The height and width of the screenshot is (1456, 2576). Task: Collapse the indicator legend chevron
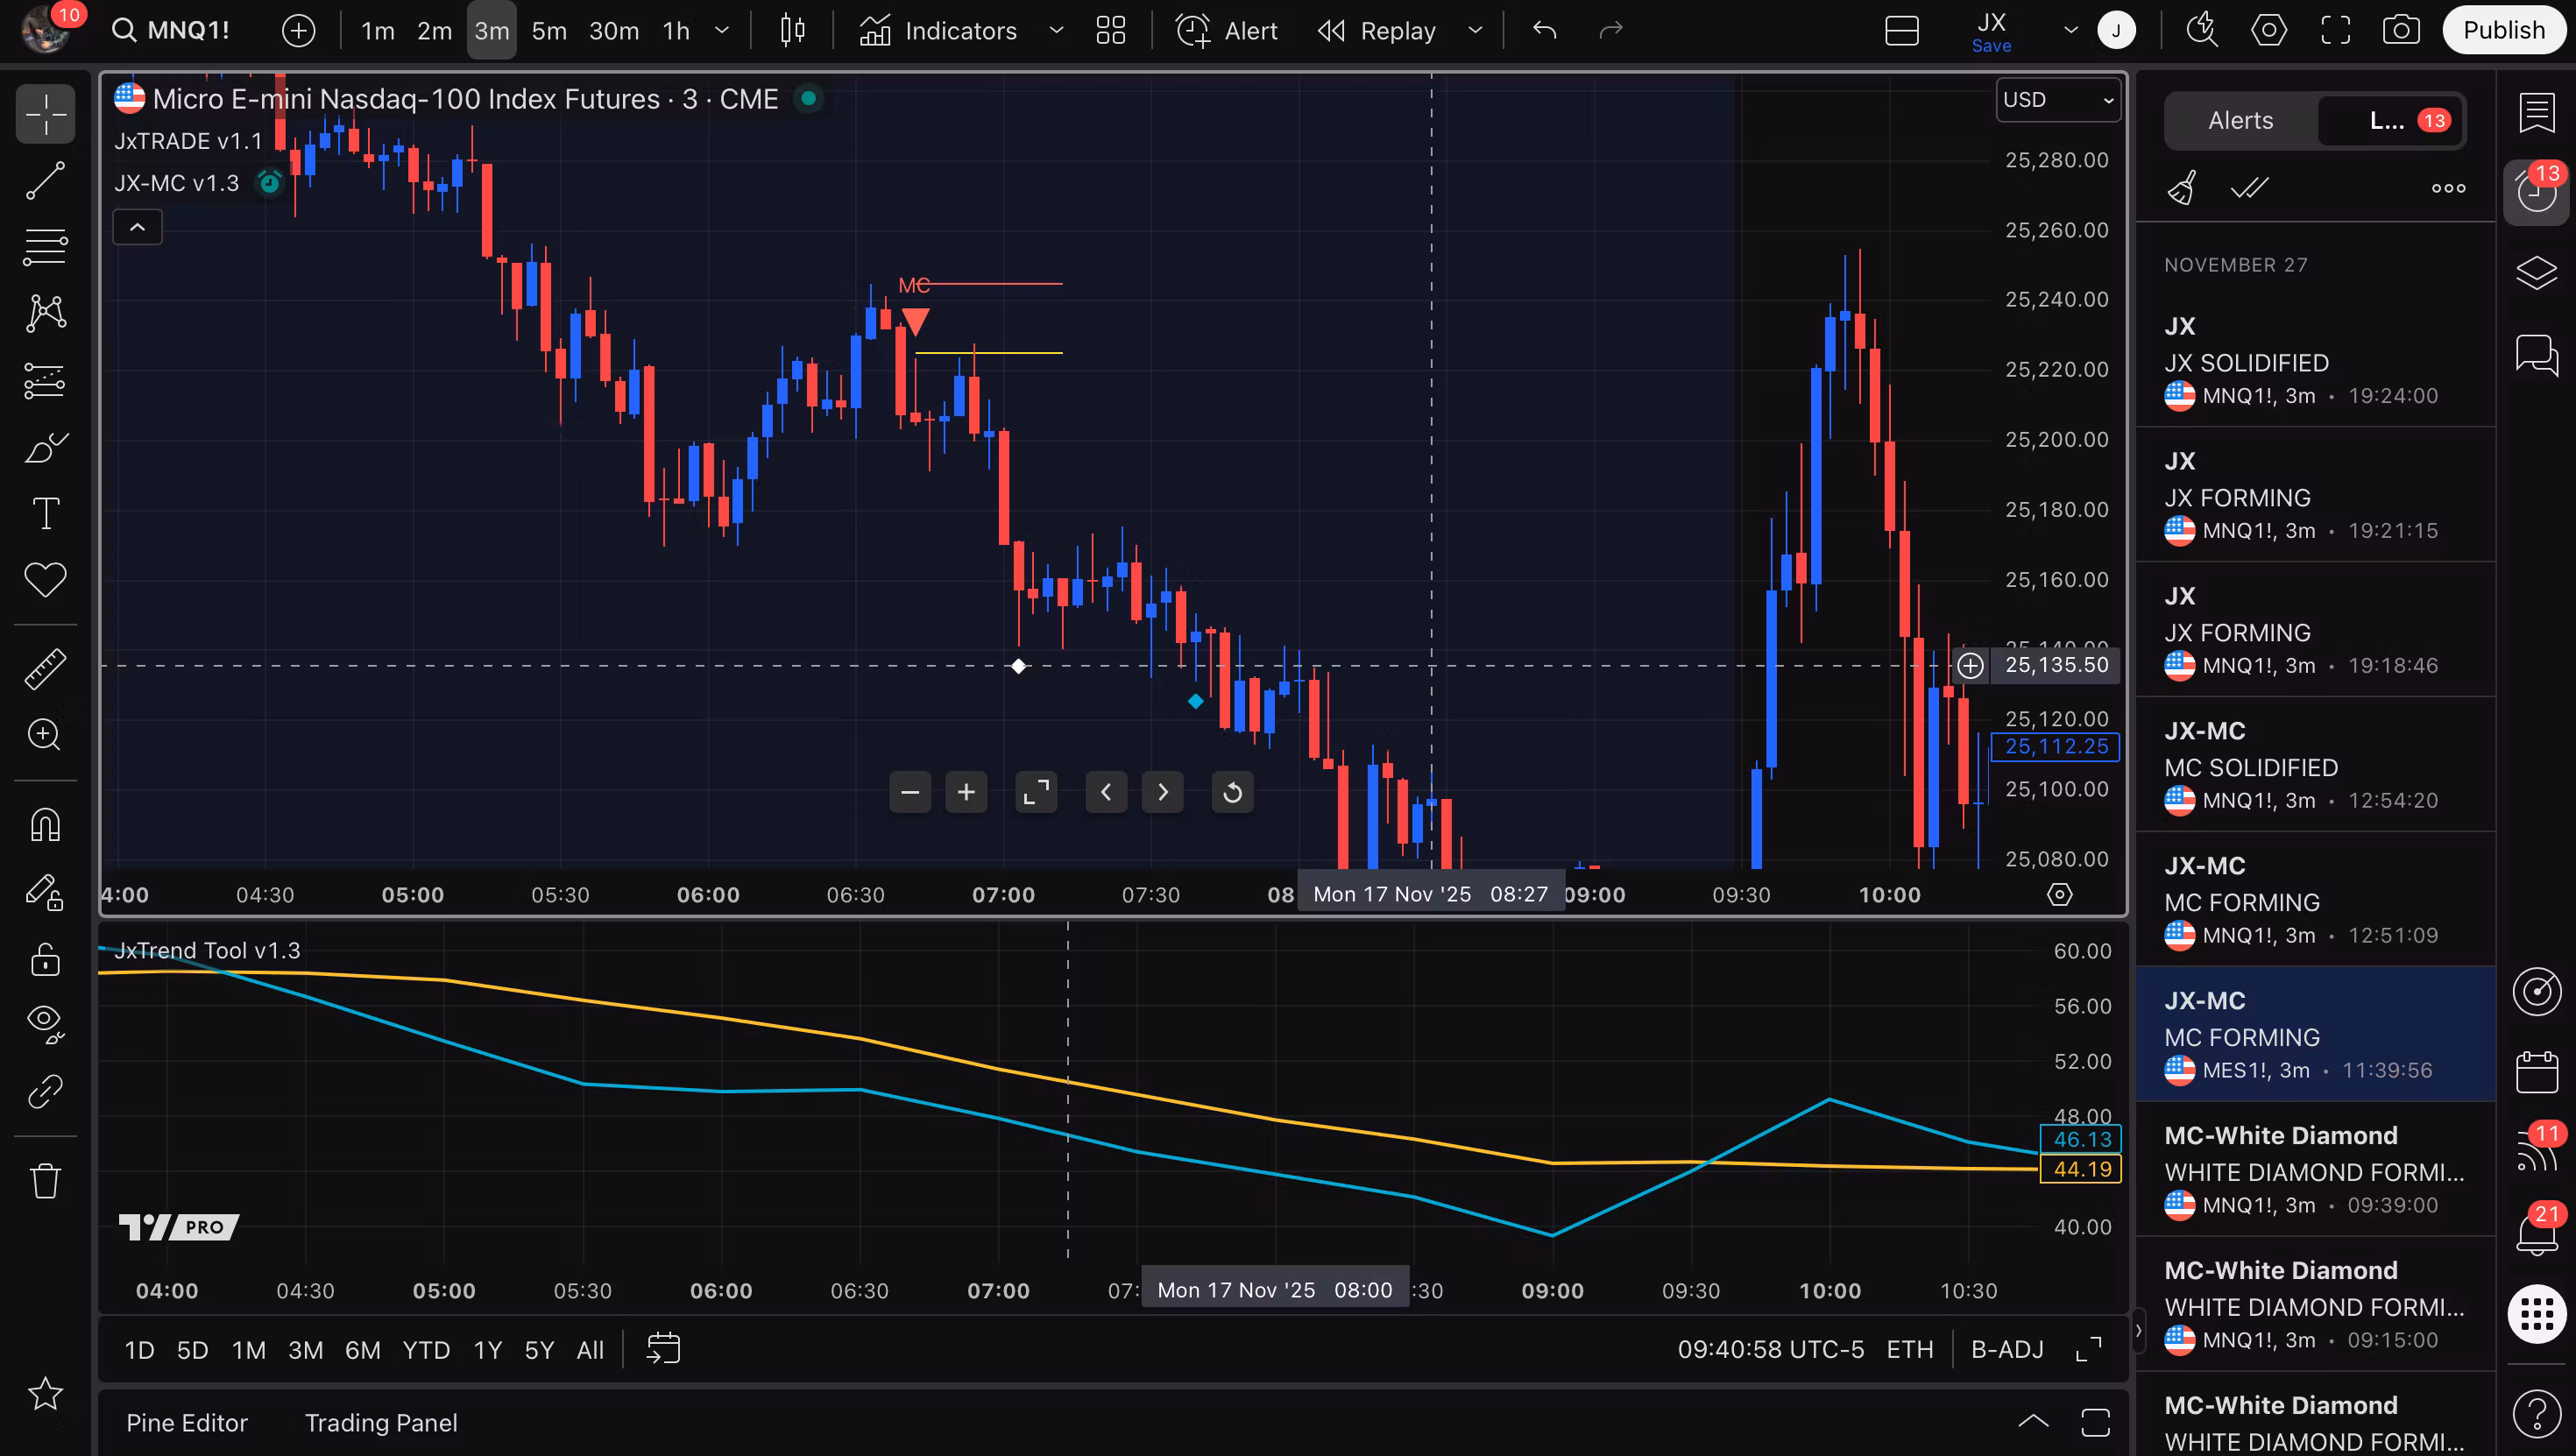138,227
